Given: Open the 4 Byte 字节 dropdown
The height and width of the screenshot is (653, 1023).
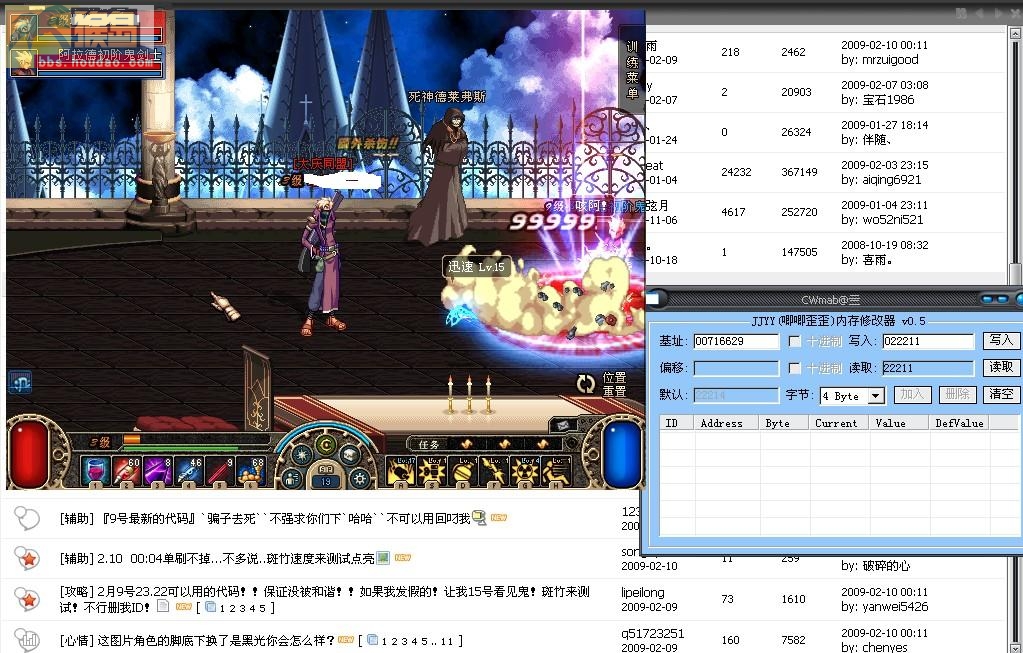Looking at the screenshot, I should coord(876,395).
